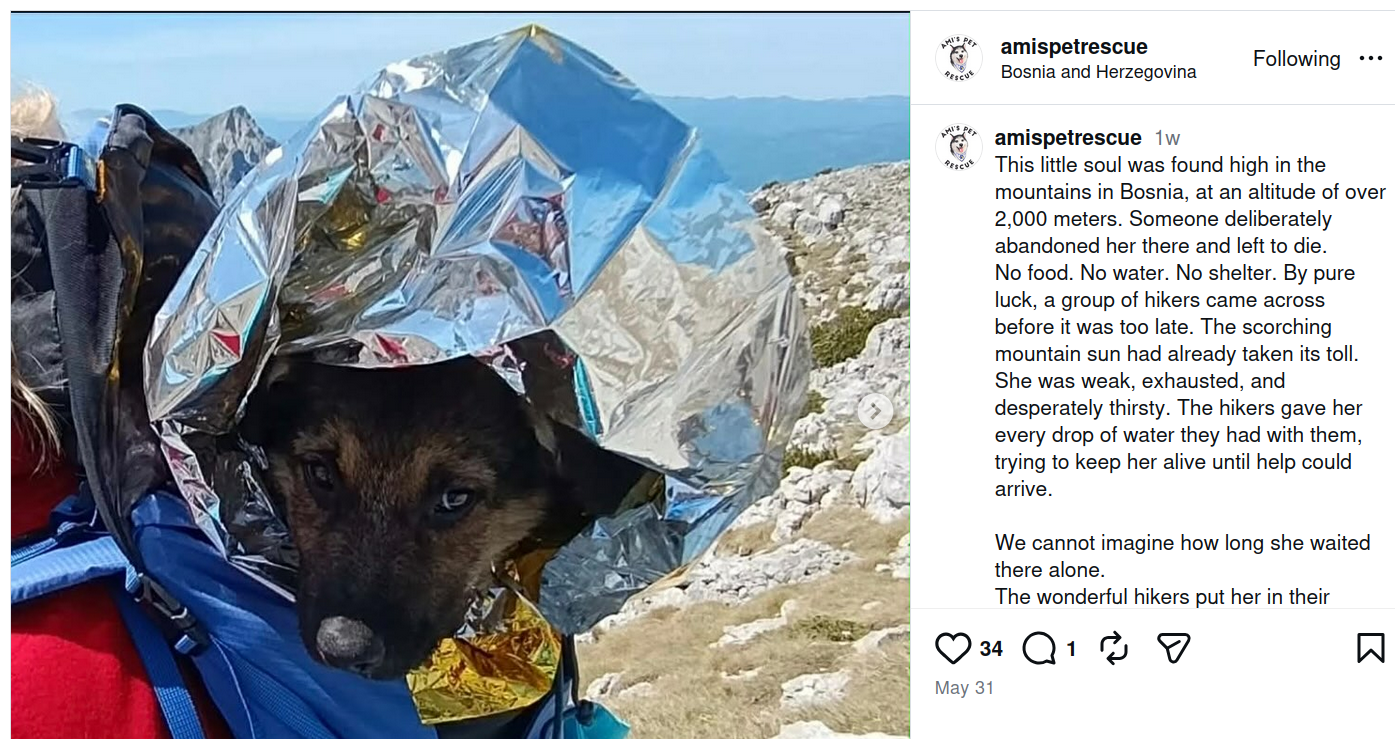This screenshot has width=1395, height=739.
Task: Open comments via speech bubble icon
Action: coord(1039,649)
